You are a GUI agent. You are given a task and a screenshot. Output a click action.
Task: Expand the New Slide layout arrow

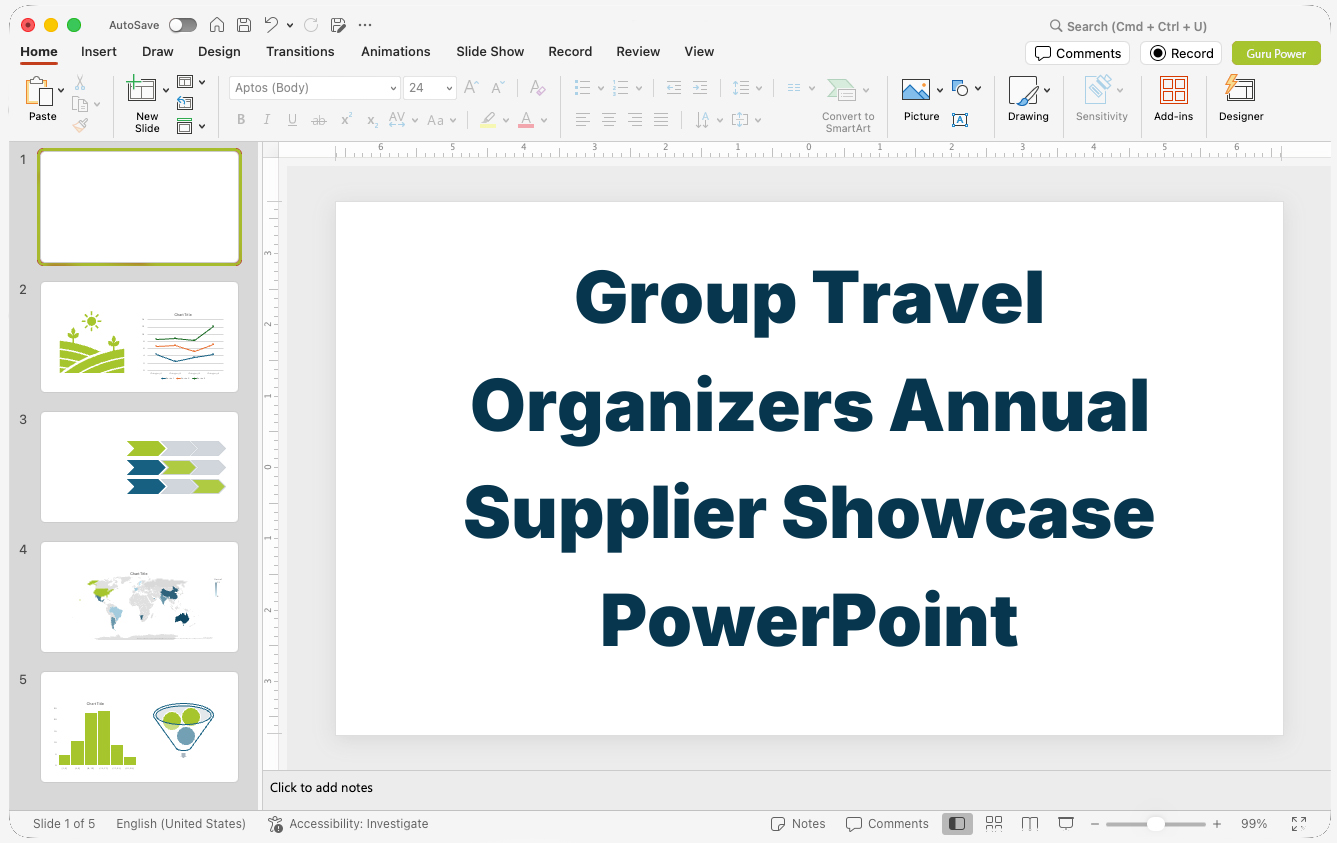[166, 91]
